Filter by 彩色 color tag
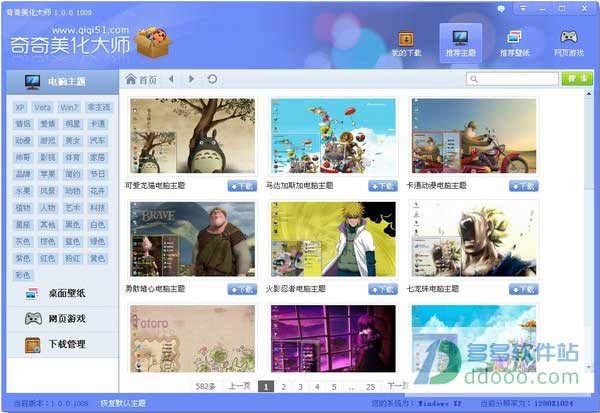The image size is (600, 413). 23,275
